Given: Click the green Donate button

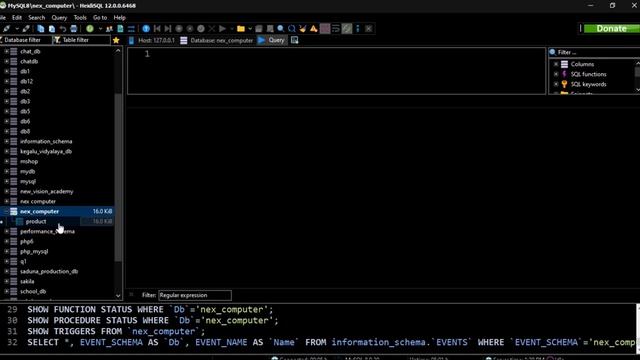Looking at the screenshot, I should pyautogui.click(x=611, y=29).
